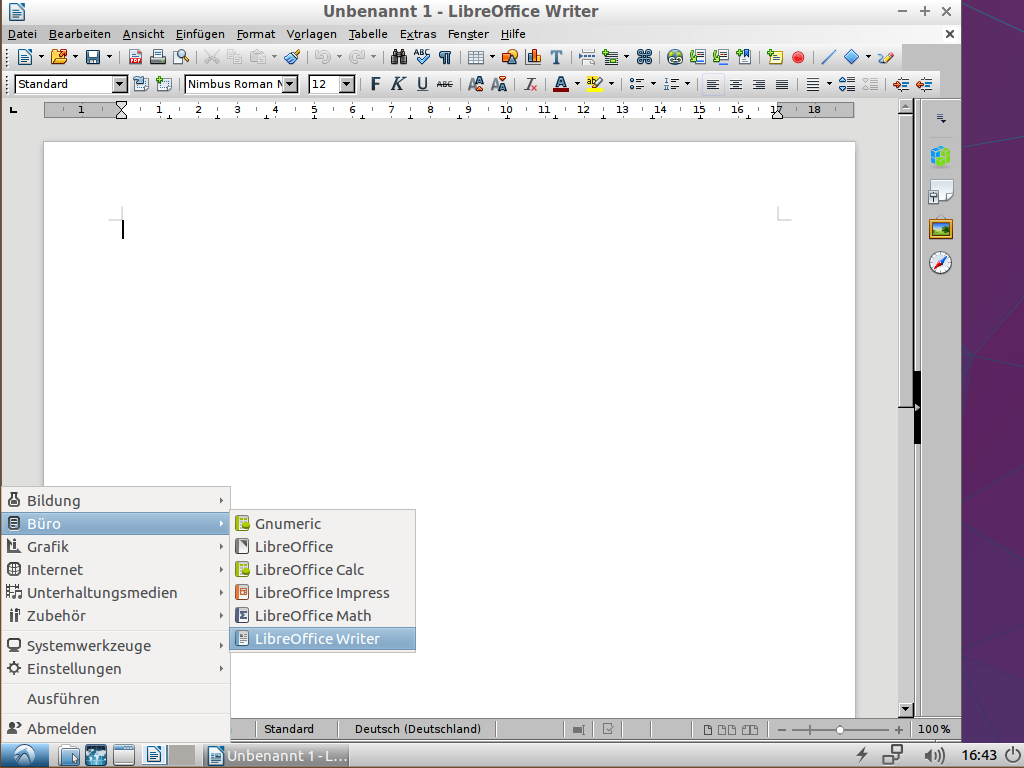Decrease paragraph indent icon
The width and height of the screenshot is (1024, 768).
[924, 84]
